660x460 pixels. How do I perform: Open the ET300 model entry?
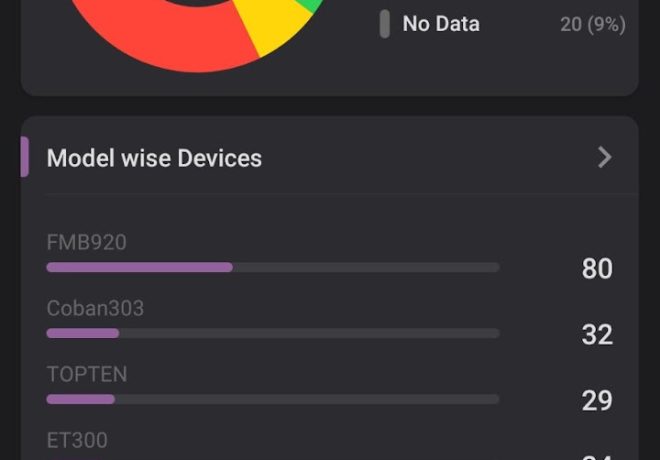coord(77,440)
